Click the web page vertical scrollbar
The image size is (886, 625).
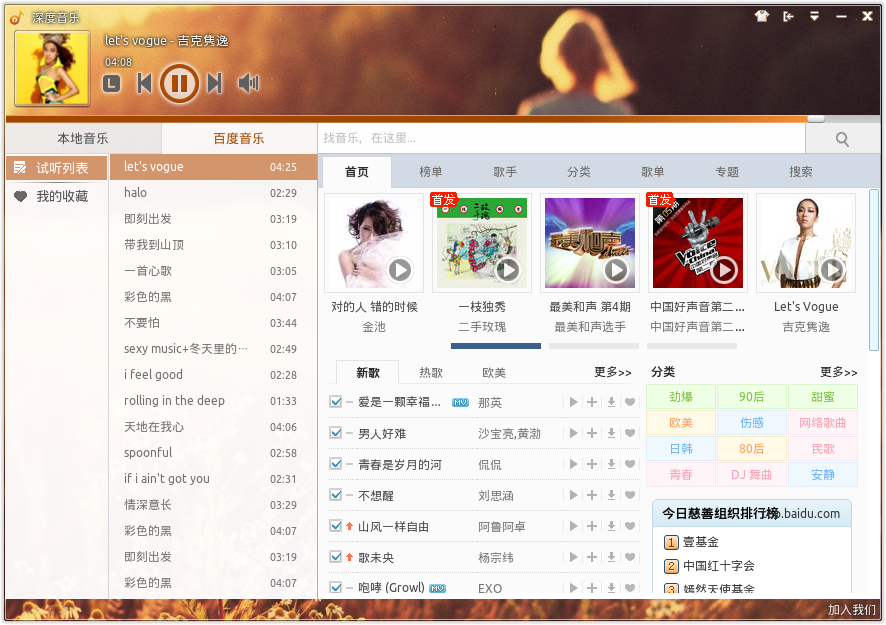click(x=874, y=270)
